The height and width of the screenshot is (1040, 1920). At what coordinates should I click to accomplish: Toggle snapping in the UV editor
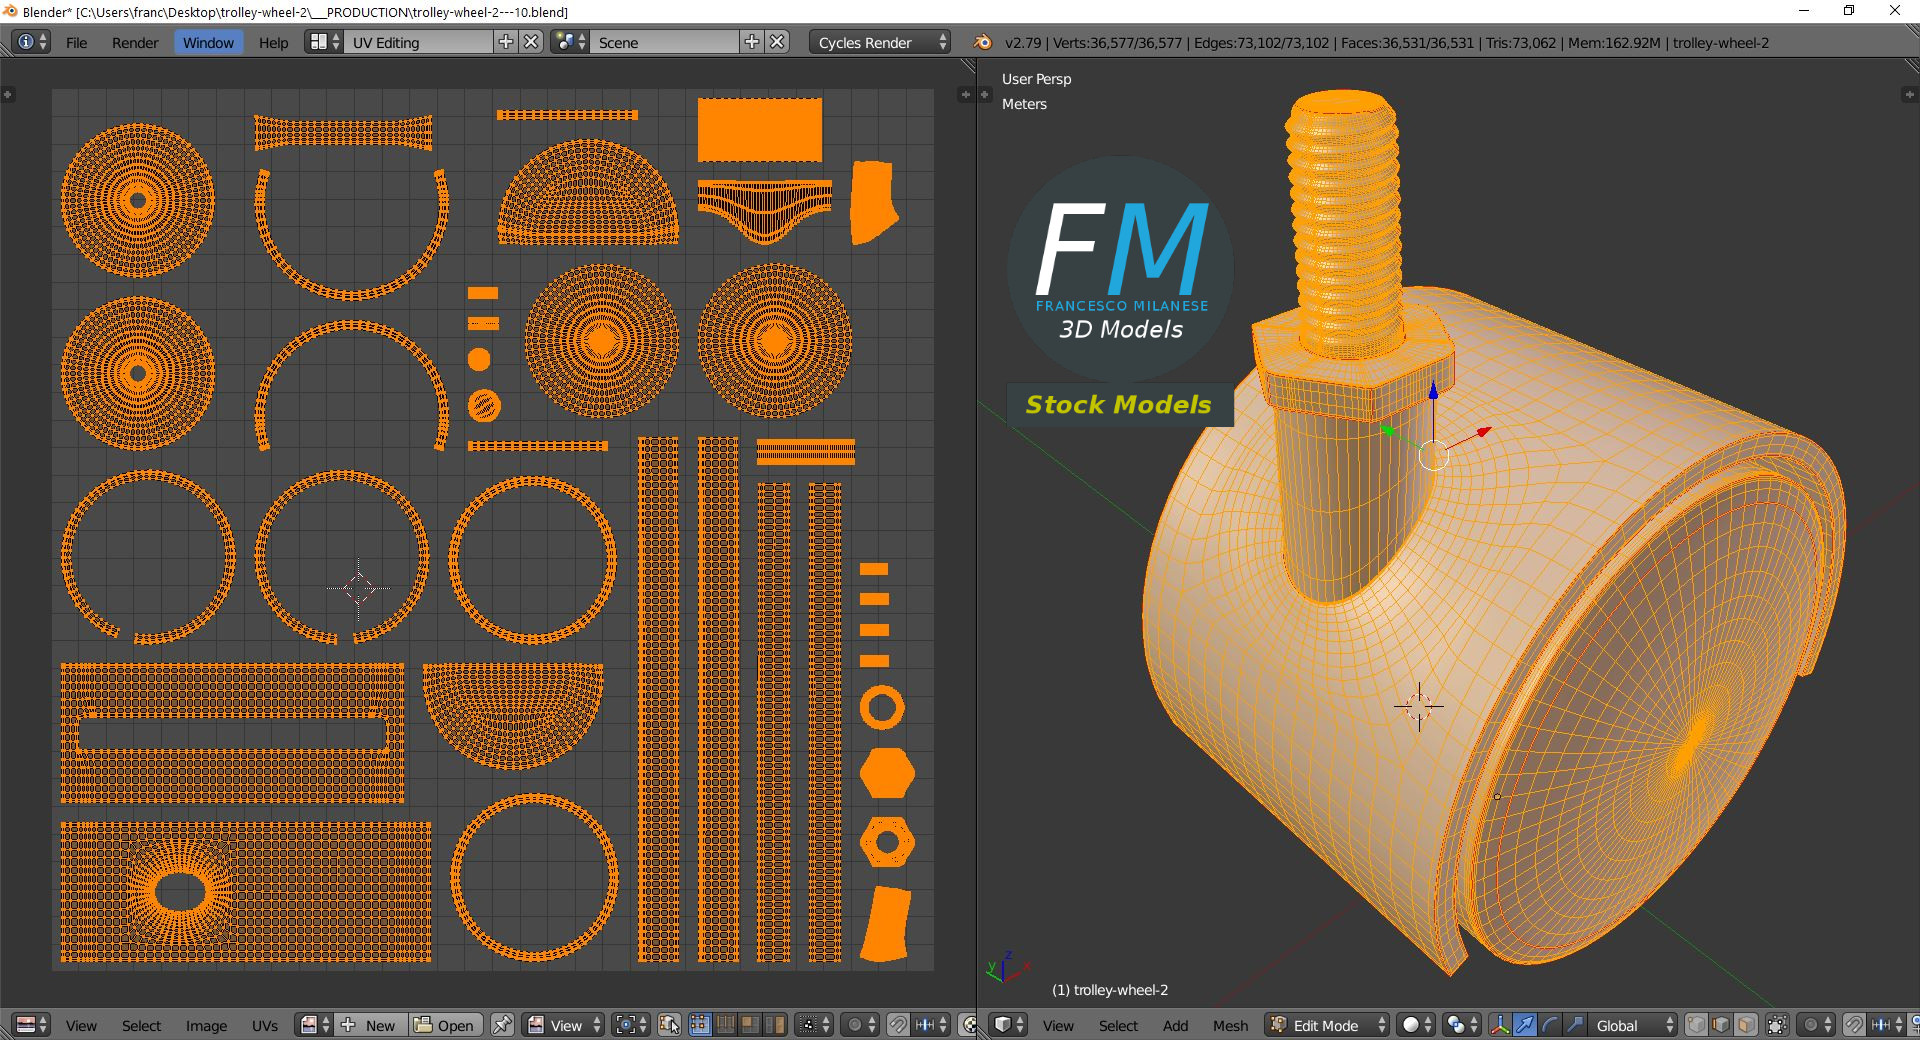(x=898, y=1025)
